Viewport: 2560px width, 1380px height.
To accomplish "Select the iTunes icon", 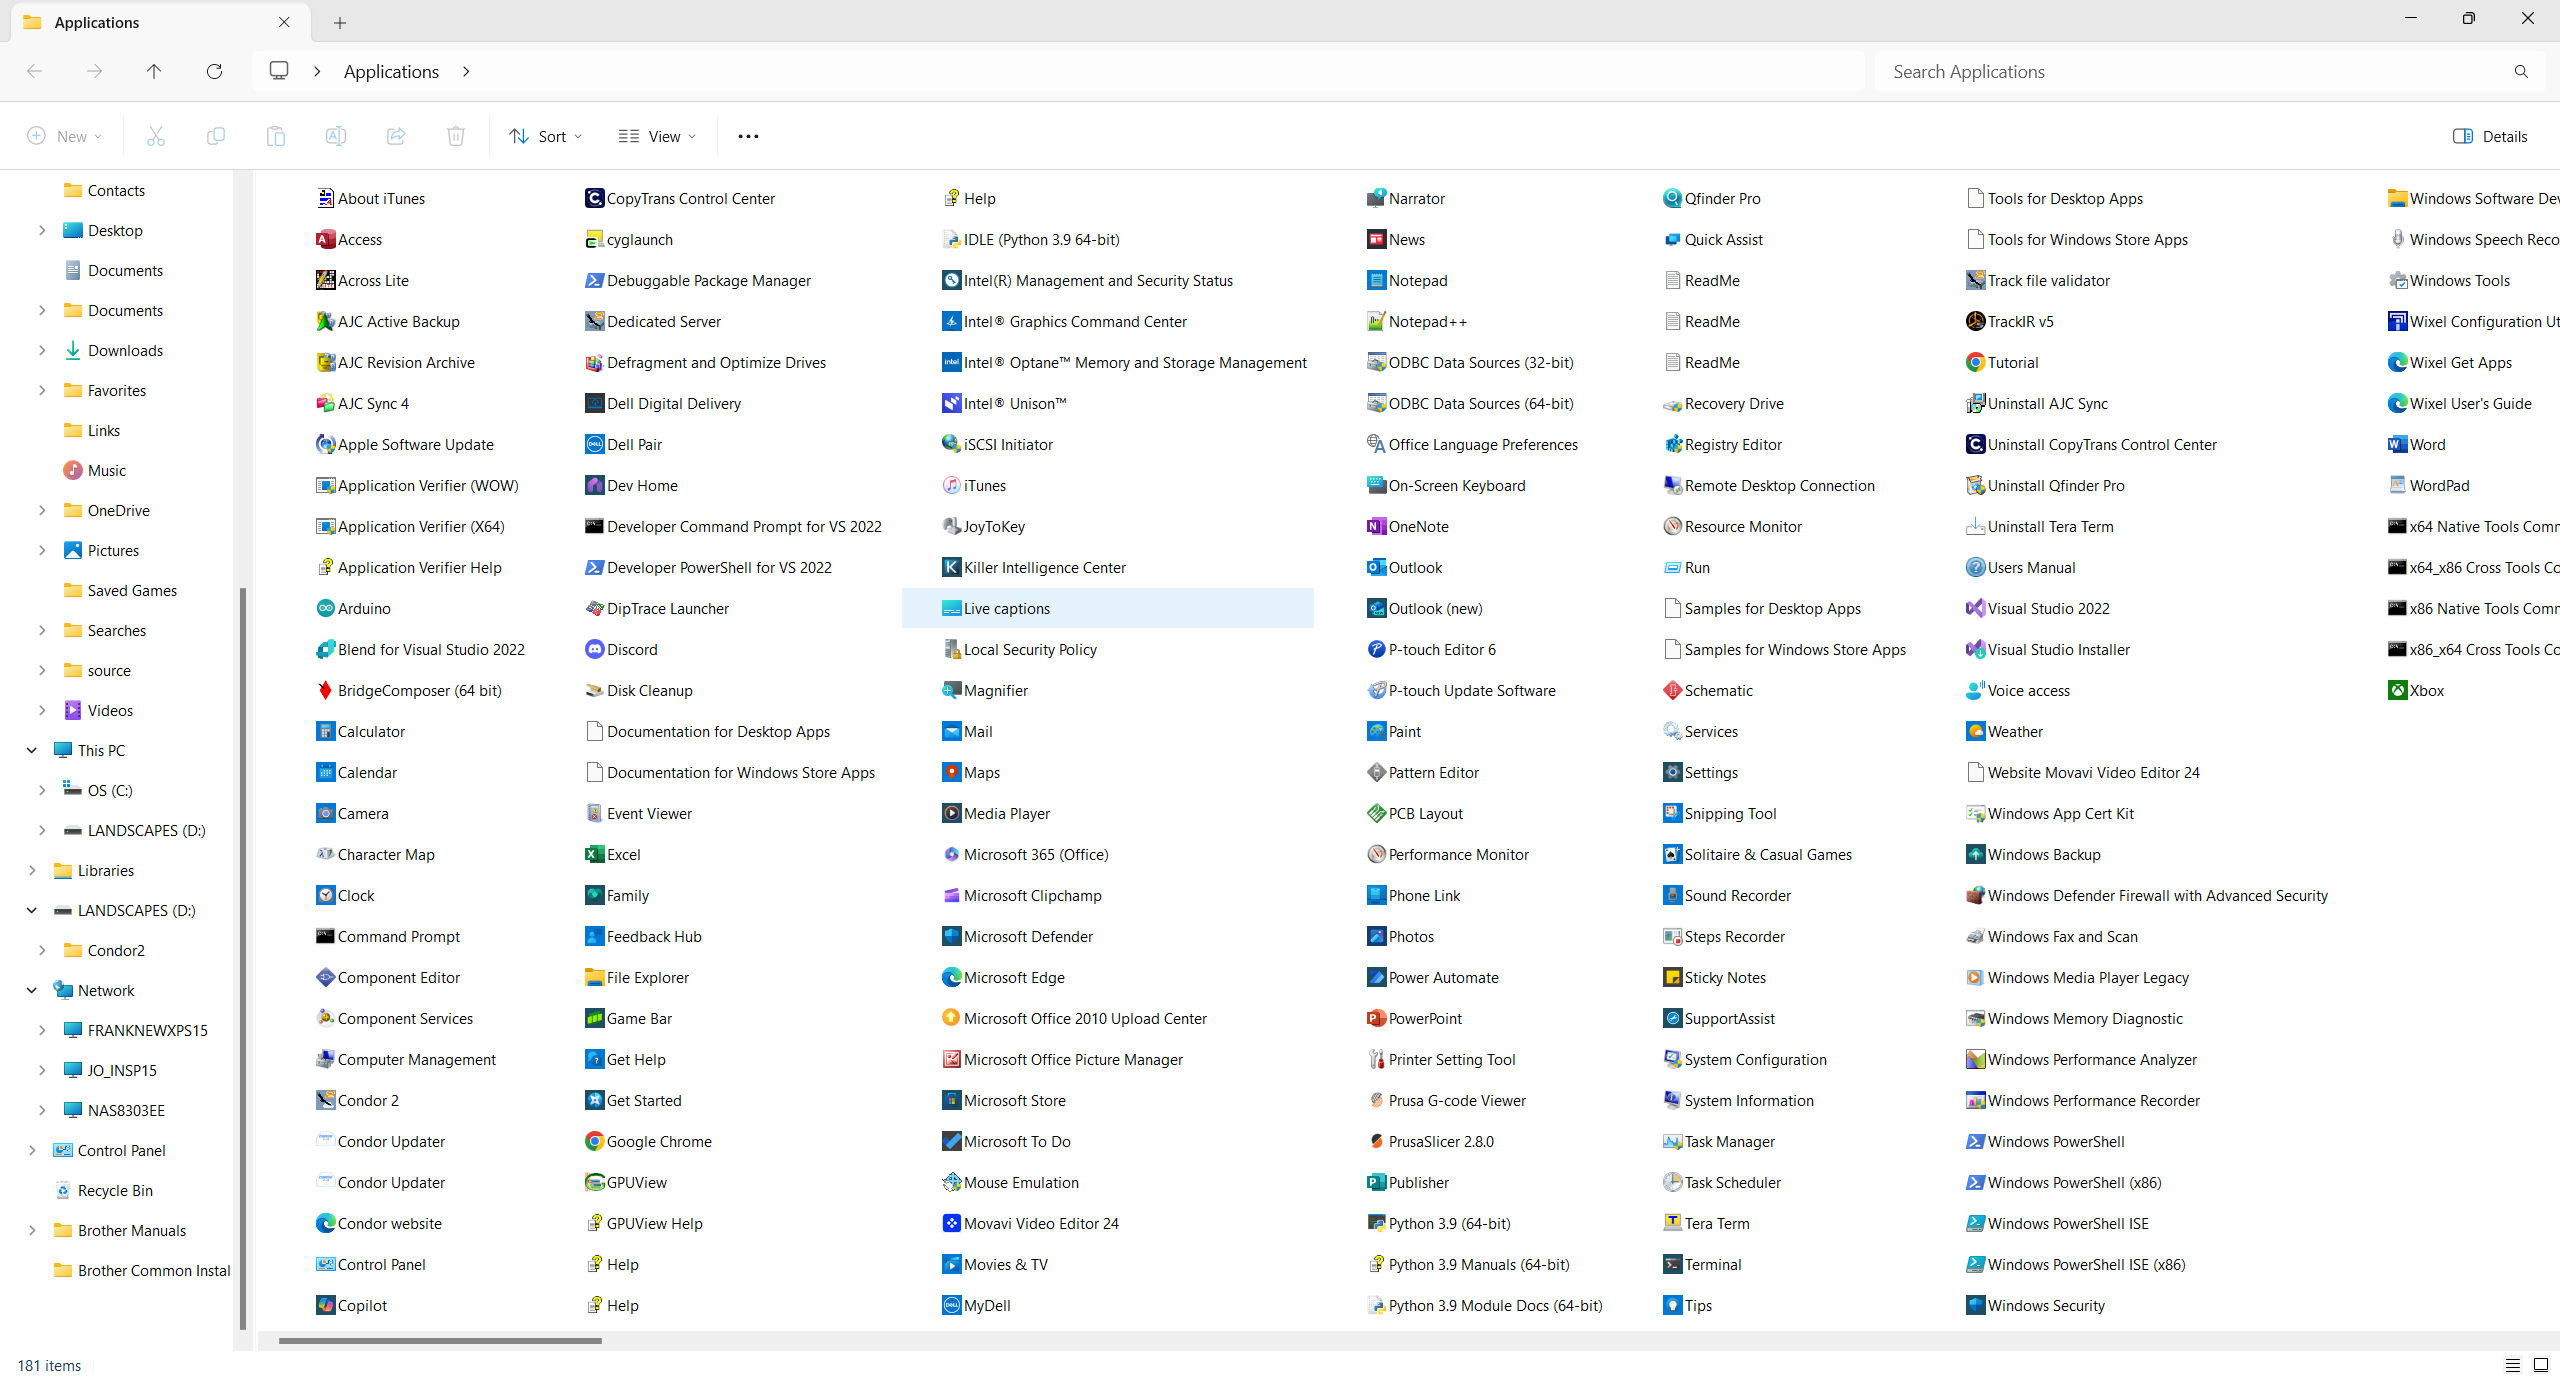I will tap(951, 485).
